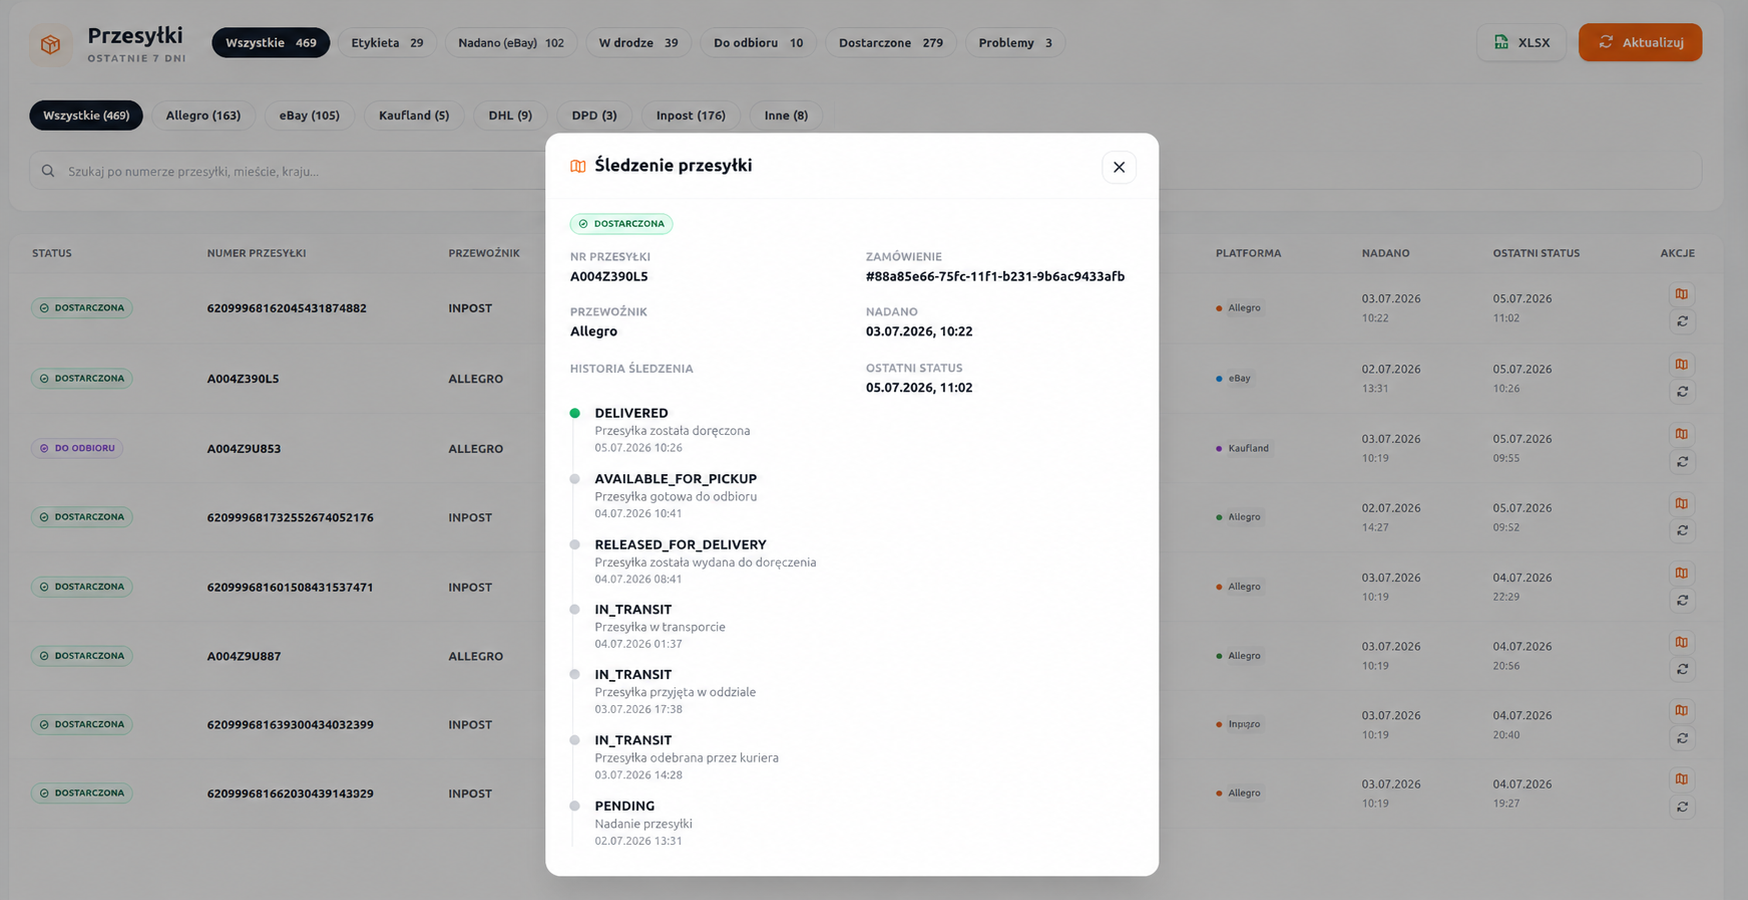Show Dostarczone 279 shipments
The image size is (1748, 900).
pyautogui.click(x=890, y=43)
